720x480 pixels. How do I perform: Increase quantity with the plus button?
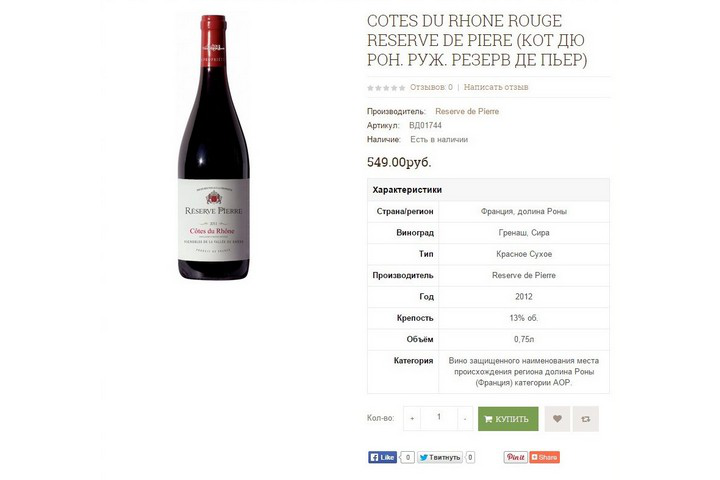[x=412, y=418]
